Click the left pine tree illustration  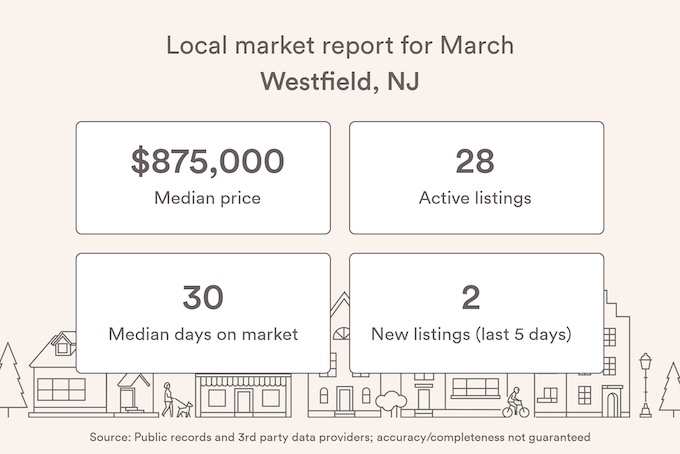(x=11, y=380)
